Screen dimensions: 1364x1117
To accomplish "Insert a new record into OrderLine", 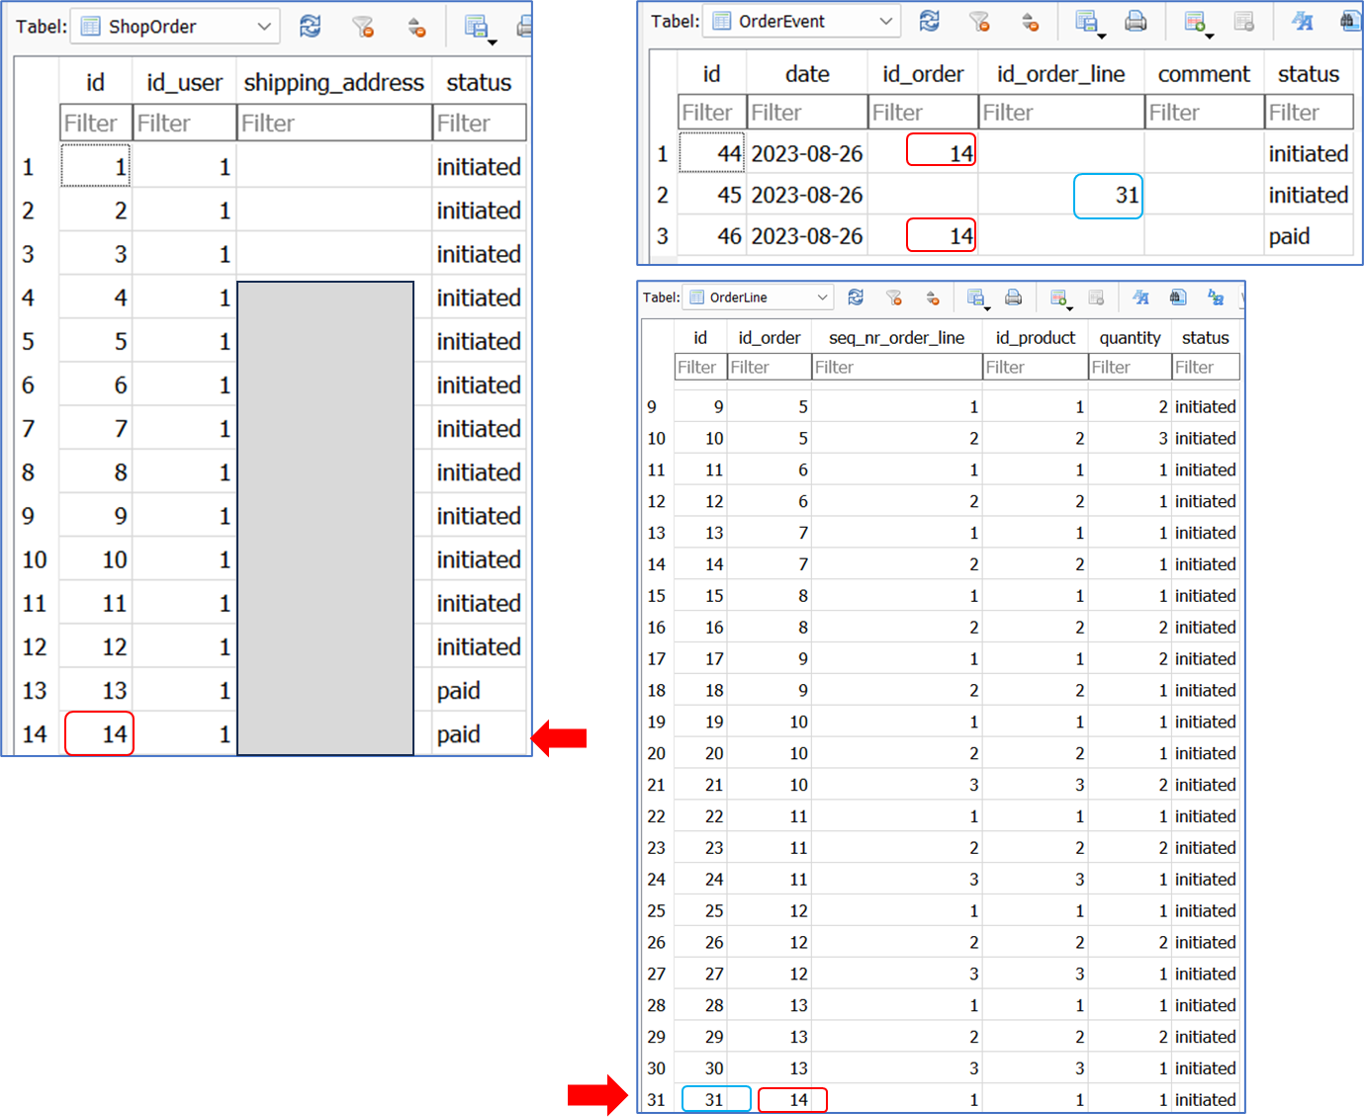I will 1060,297.
